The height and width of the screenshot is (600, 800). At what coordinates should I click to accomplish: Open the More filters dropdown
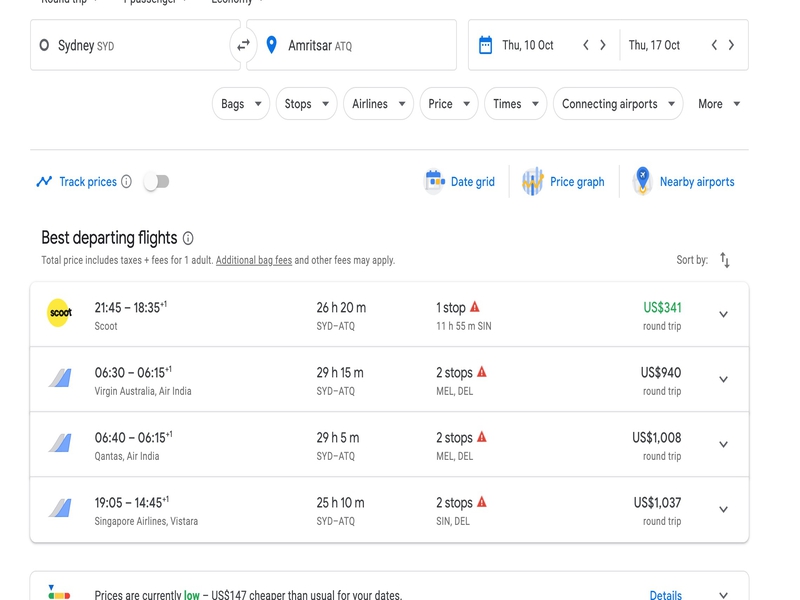[x=719, y=104]
